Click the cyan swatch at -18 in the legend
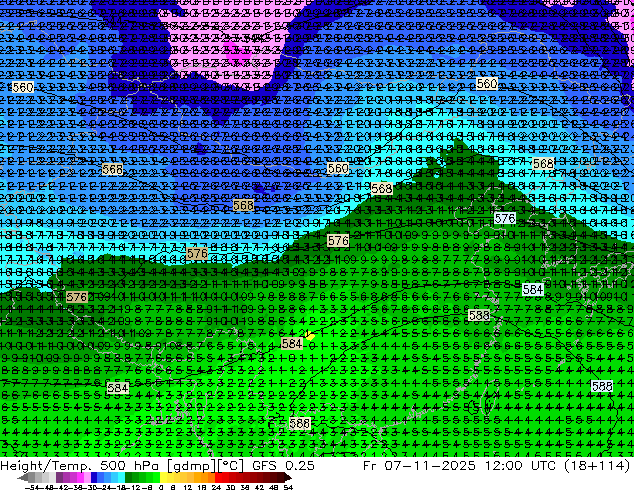The image size is (634, 490). [121, 477]
